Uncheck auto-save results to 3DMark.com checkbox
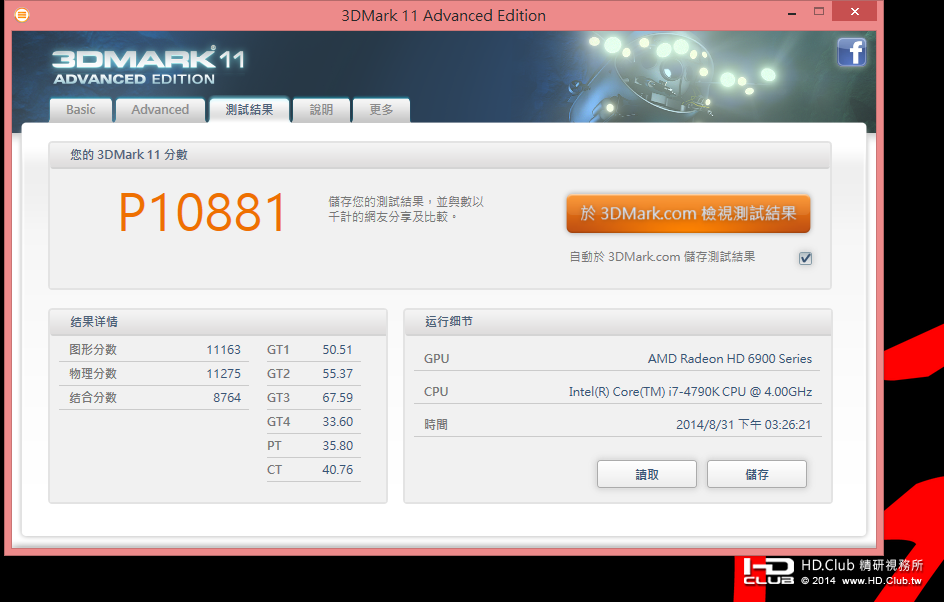The height and width of the screenshot is (602, 944). 805,258
